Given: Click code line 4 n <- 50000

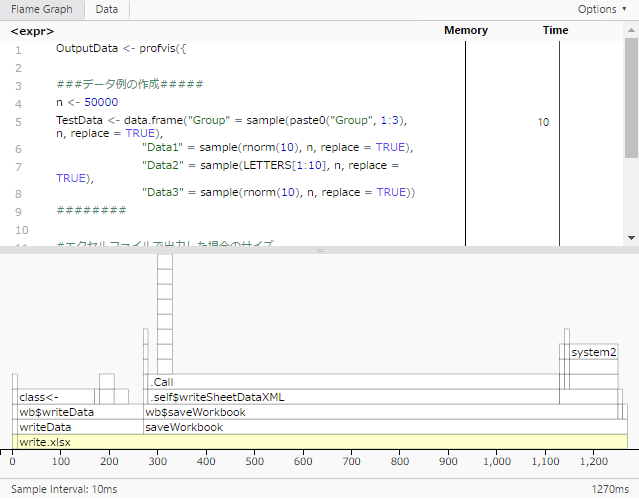Looking at the screenshot, I should [x=87, y=102].
